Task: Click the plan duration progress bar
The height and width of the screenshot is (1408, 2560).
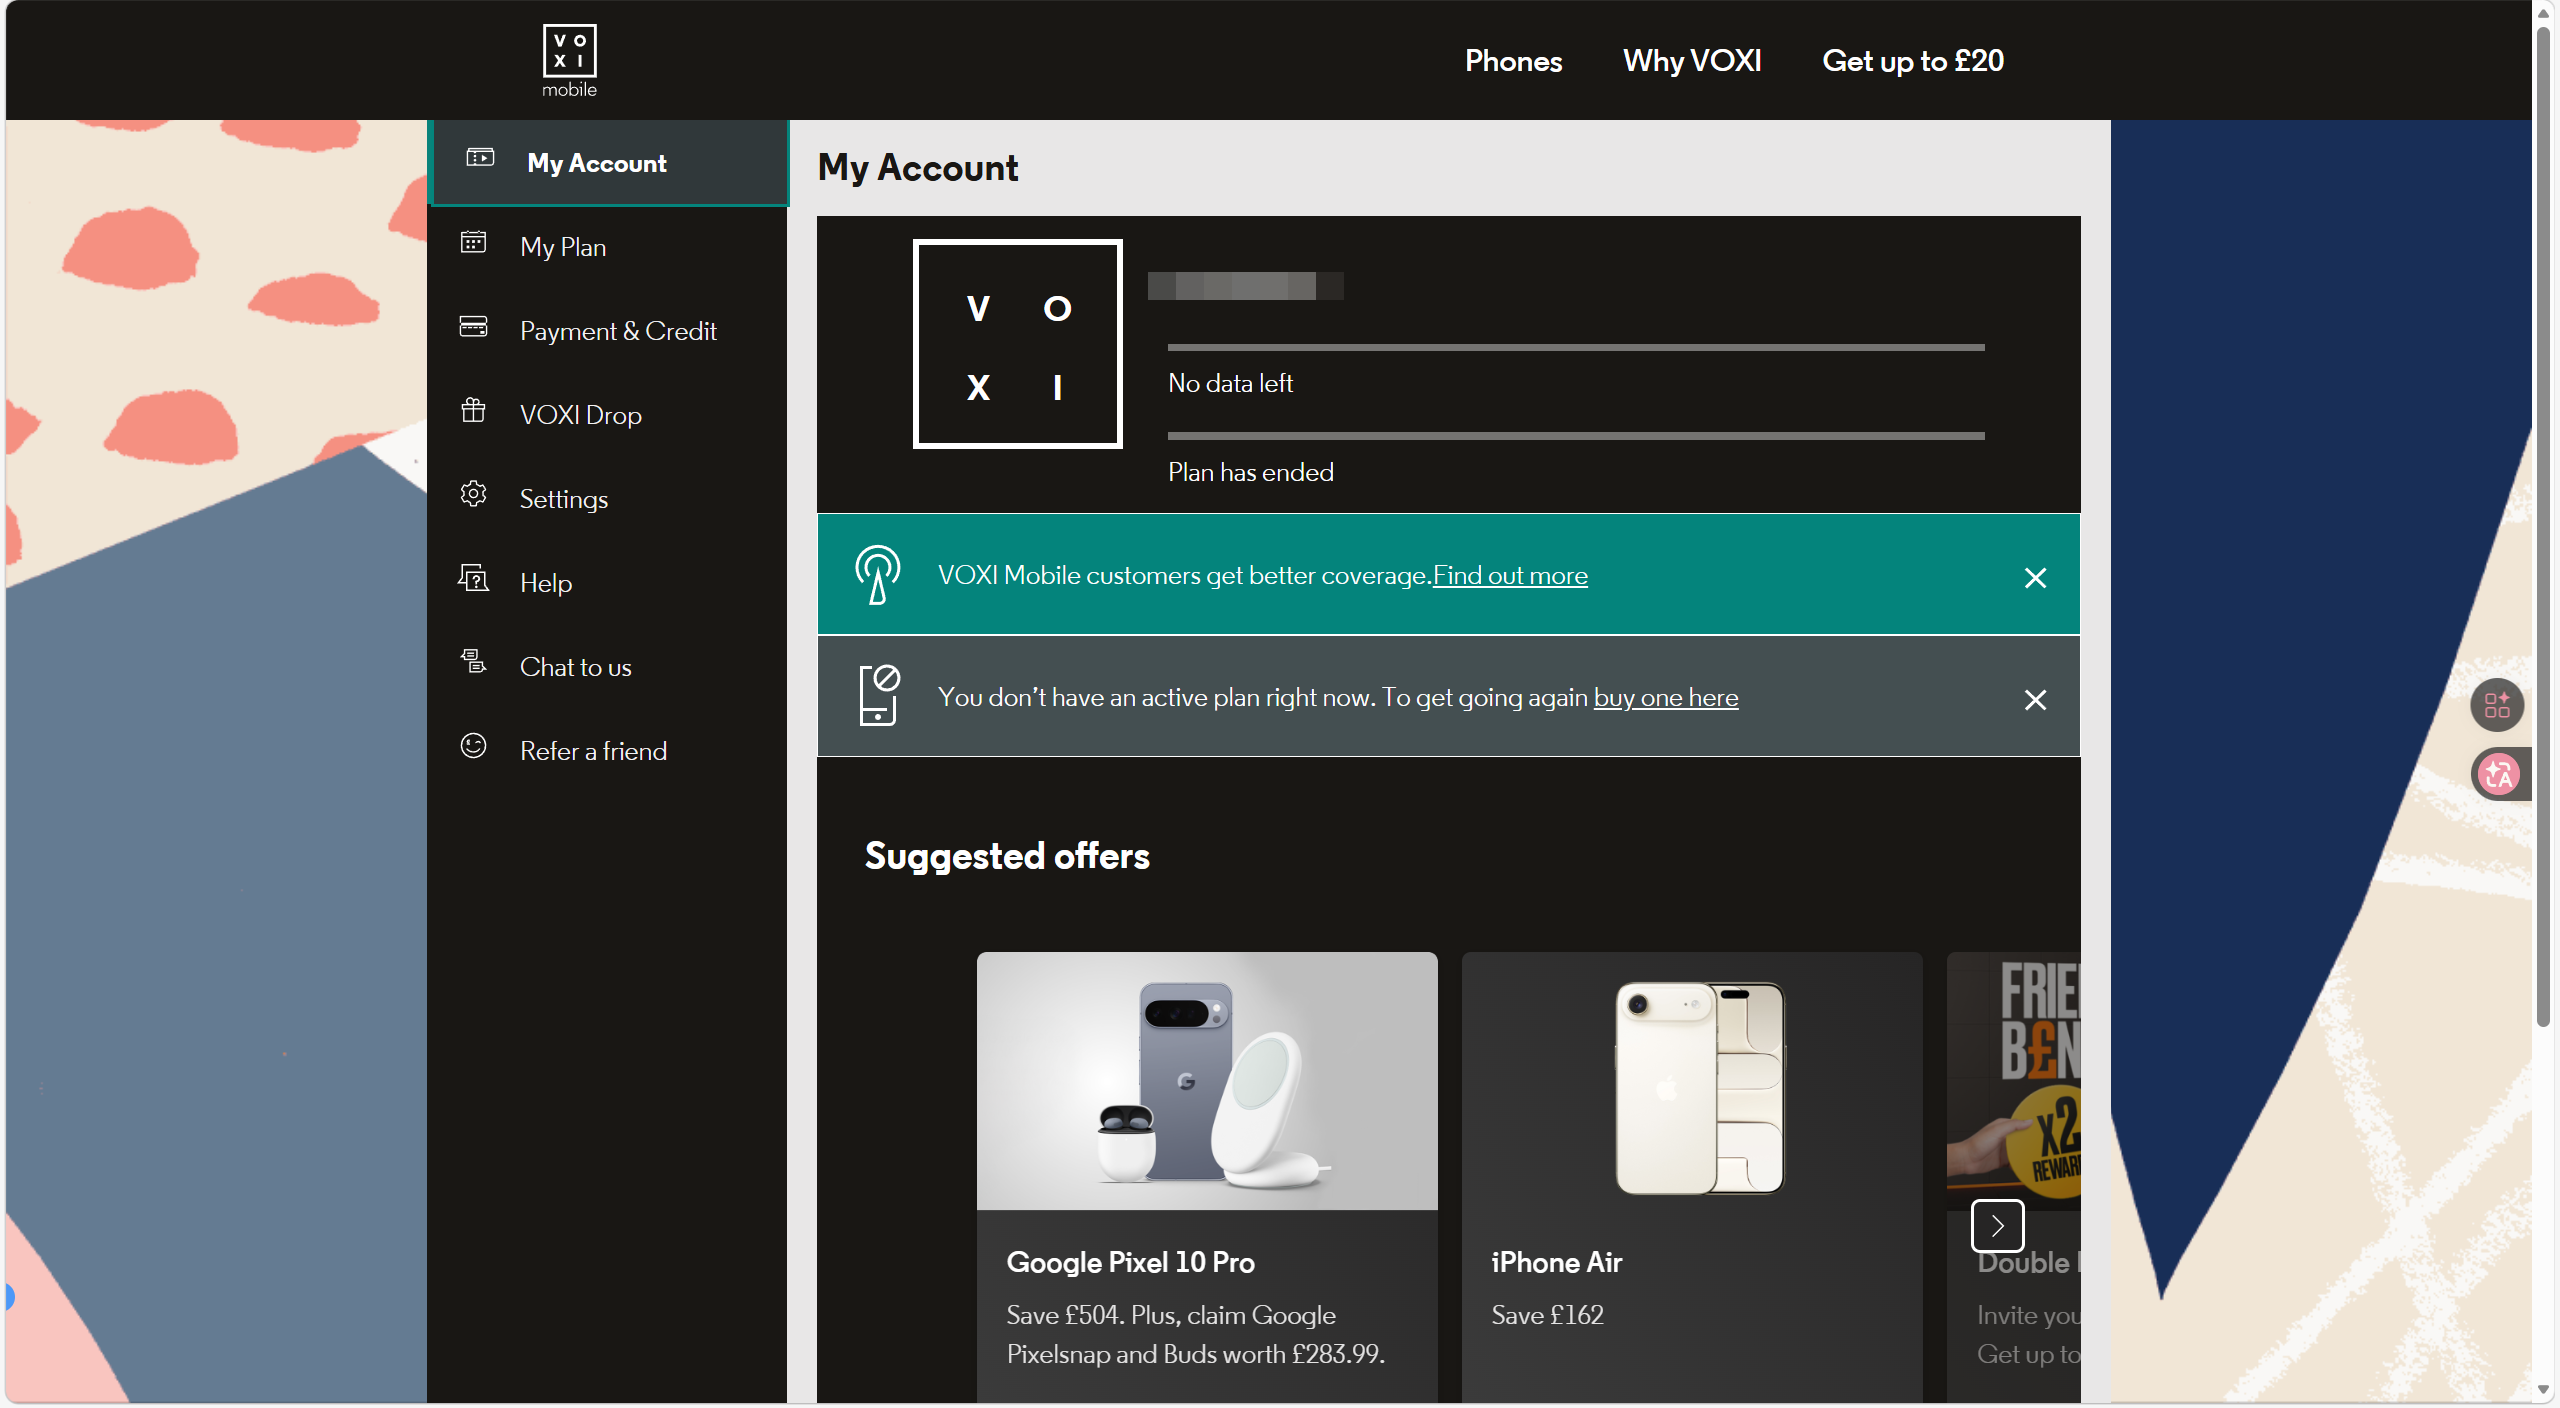Action: click(x=1576, y=436)
